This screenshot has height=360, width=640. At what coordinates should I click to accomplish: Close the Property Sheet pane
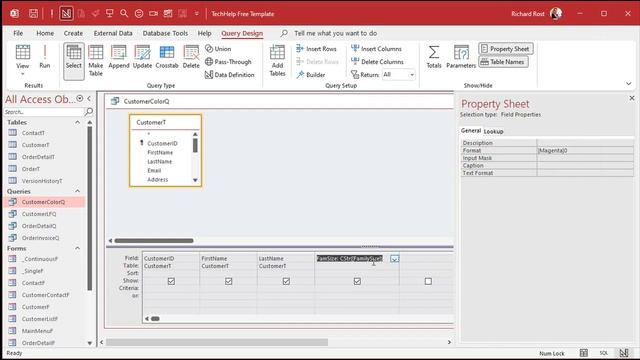click(632, 98)
